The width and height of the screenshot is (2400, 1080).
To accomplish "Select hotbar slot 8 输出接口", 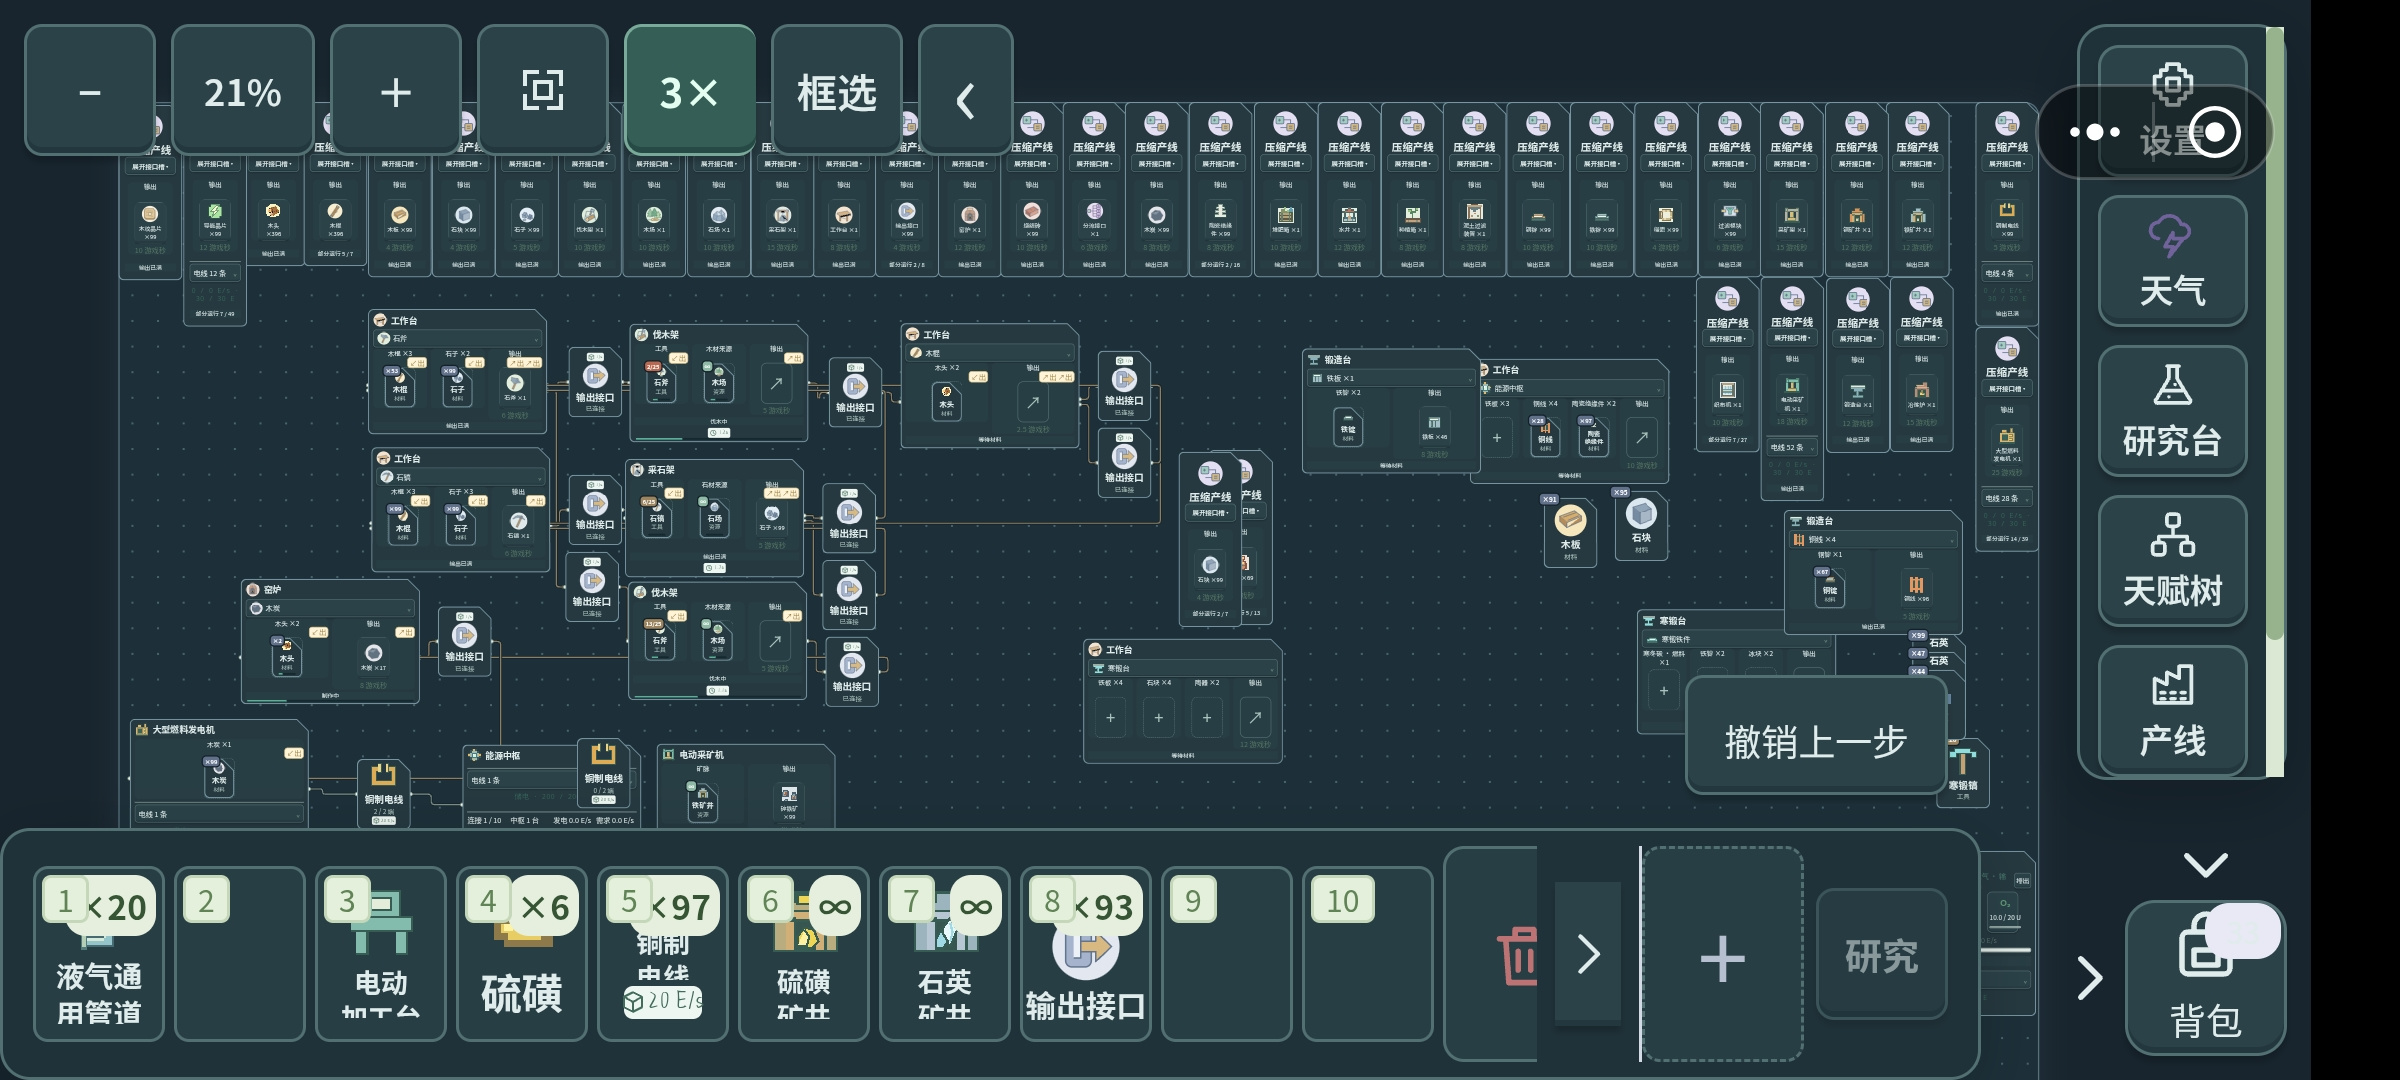I will [1086, 954].
